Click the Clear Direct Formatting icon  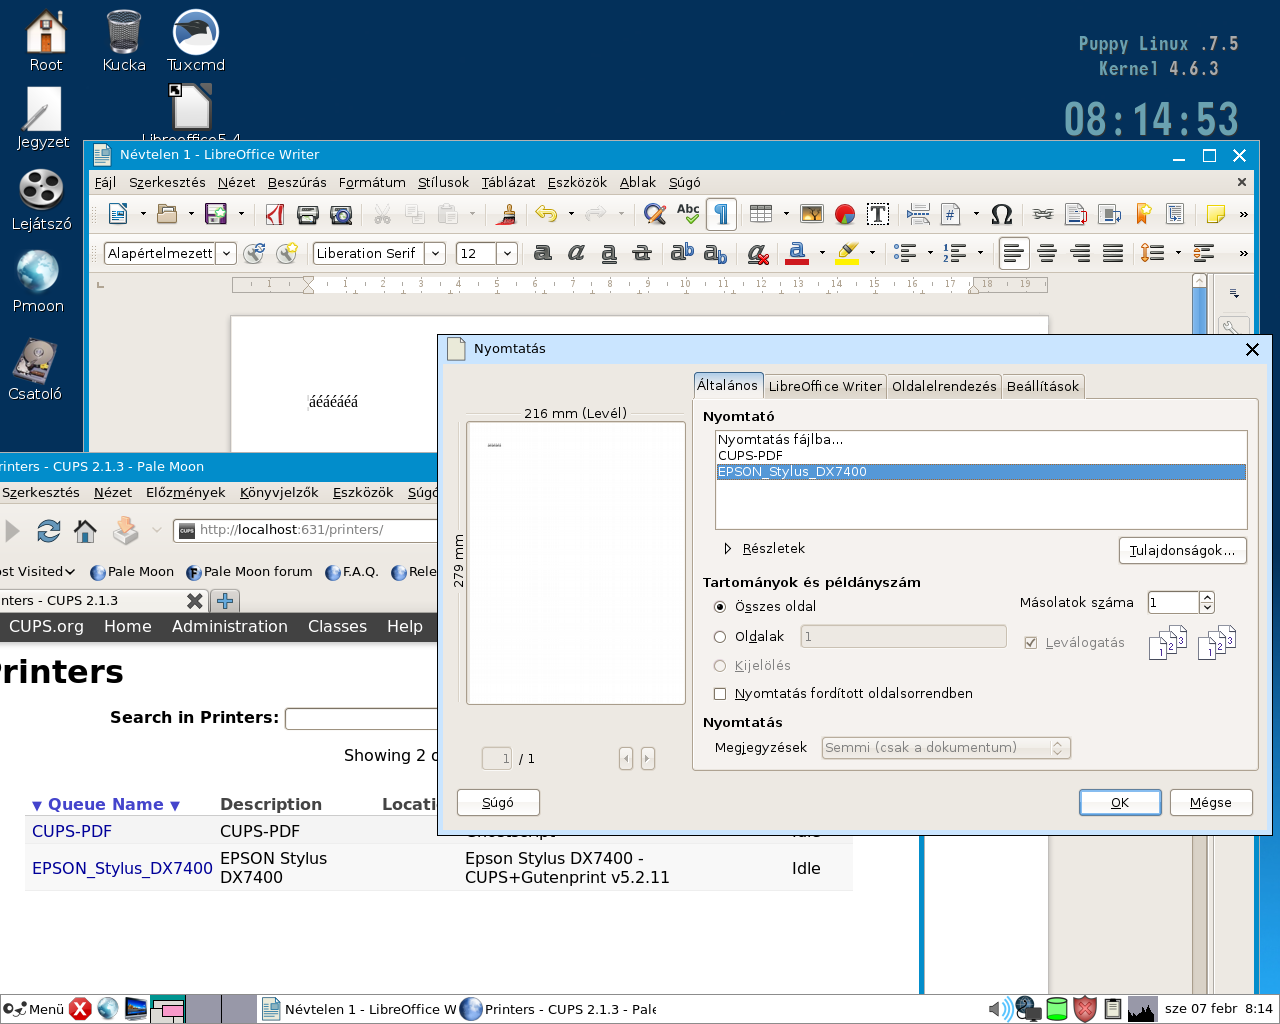point(759,253)
